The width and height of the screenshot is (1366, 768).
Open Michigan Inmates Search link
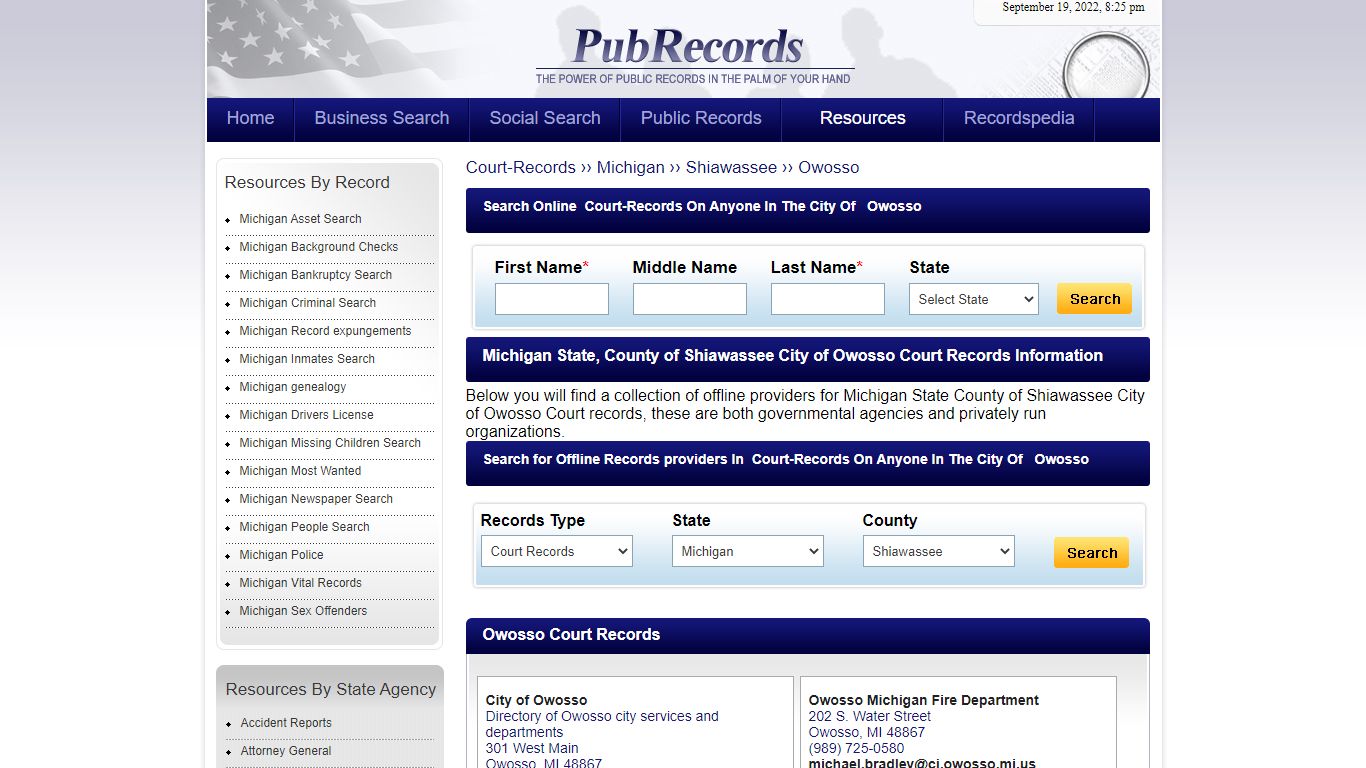tap(307, 359)
